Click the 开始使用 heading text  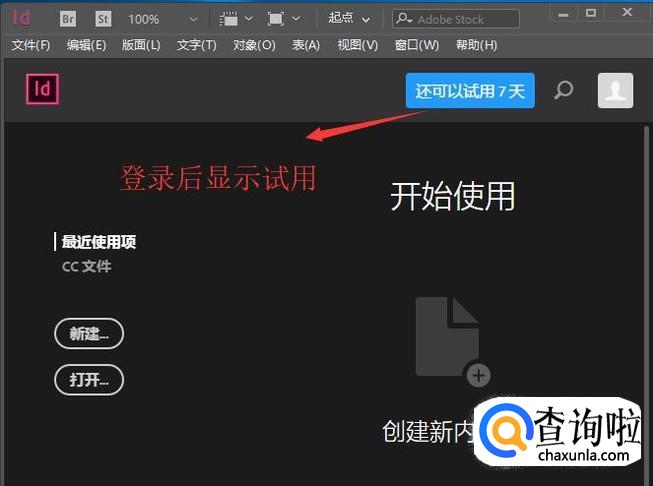coord(453,196)
